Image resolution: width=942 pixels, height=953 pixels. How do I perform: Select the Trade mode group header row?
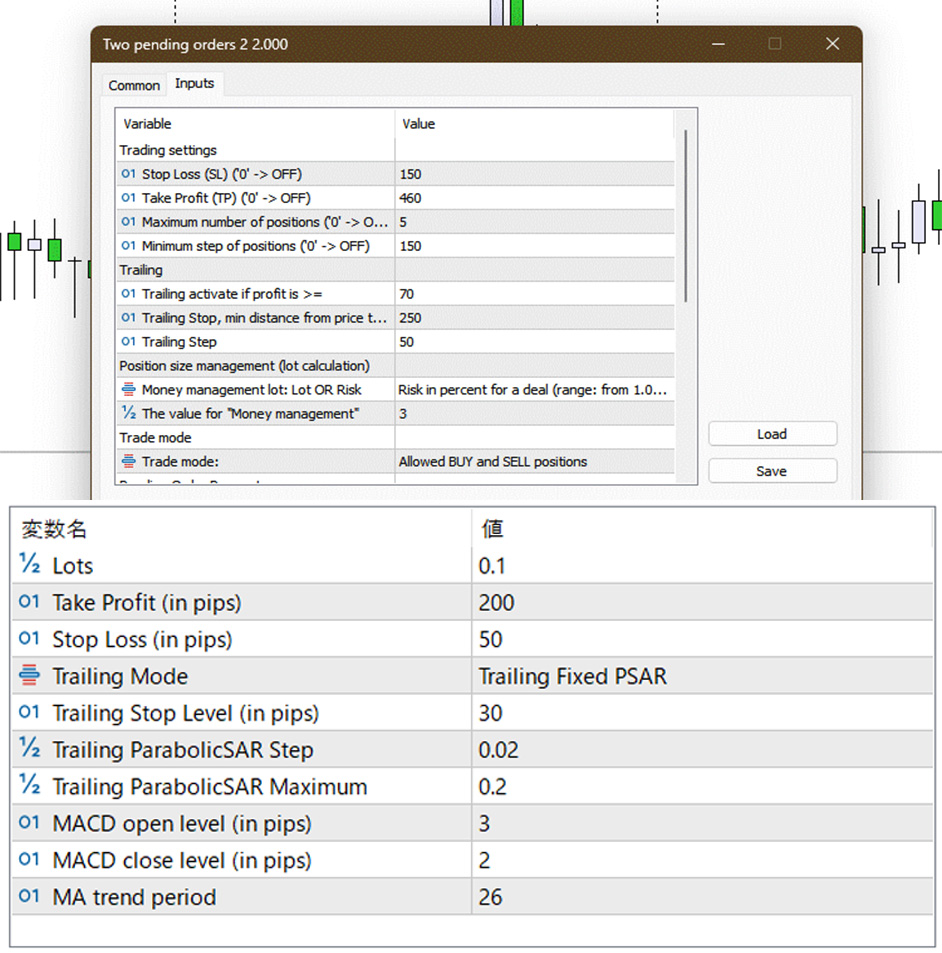click(x=396, y=438)
